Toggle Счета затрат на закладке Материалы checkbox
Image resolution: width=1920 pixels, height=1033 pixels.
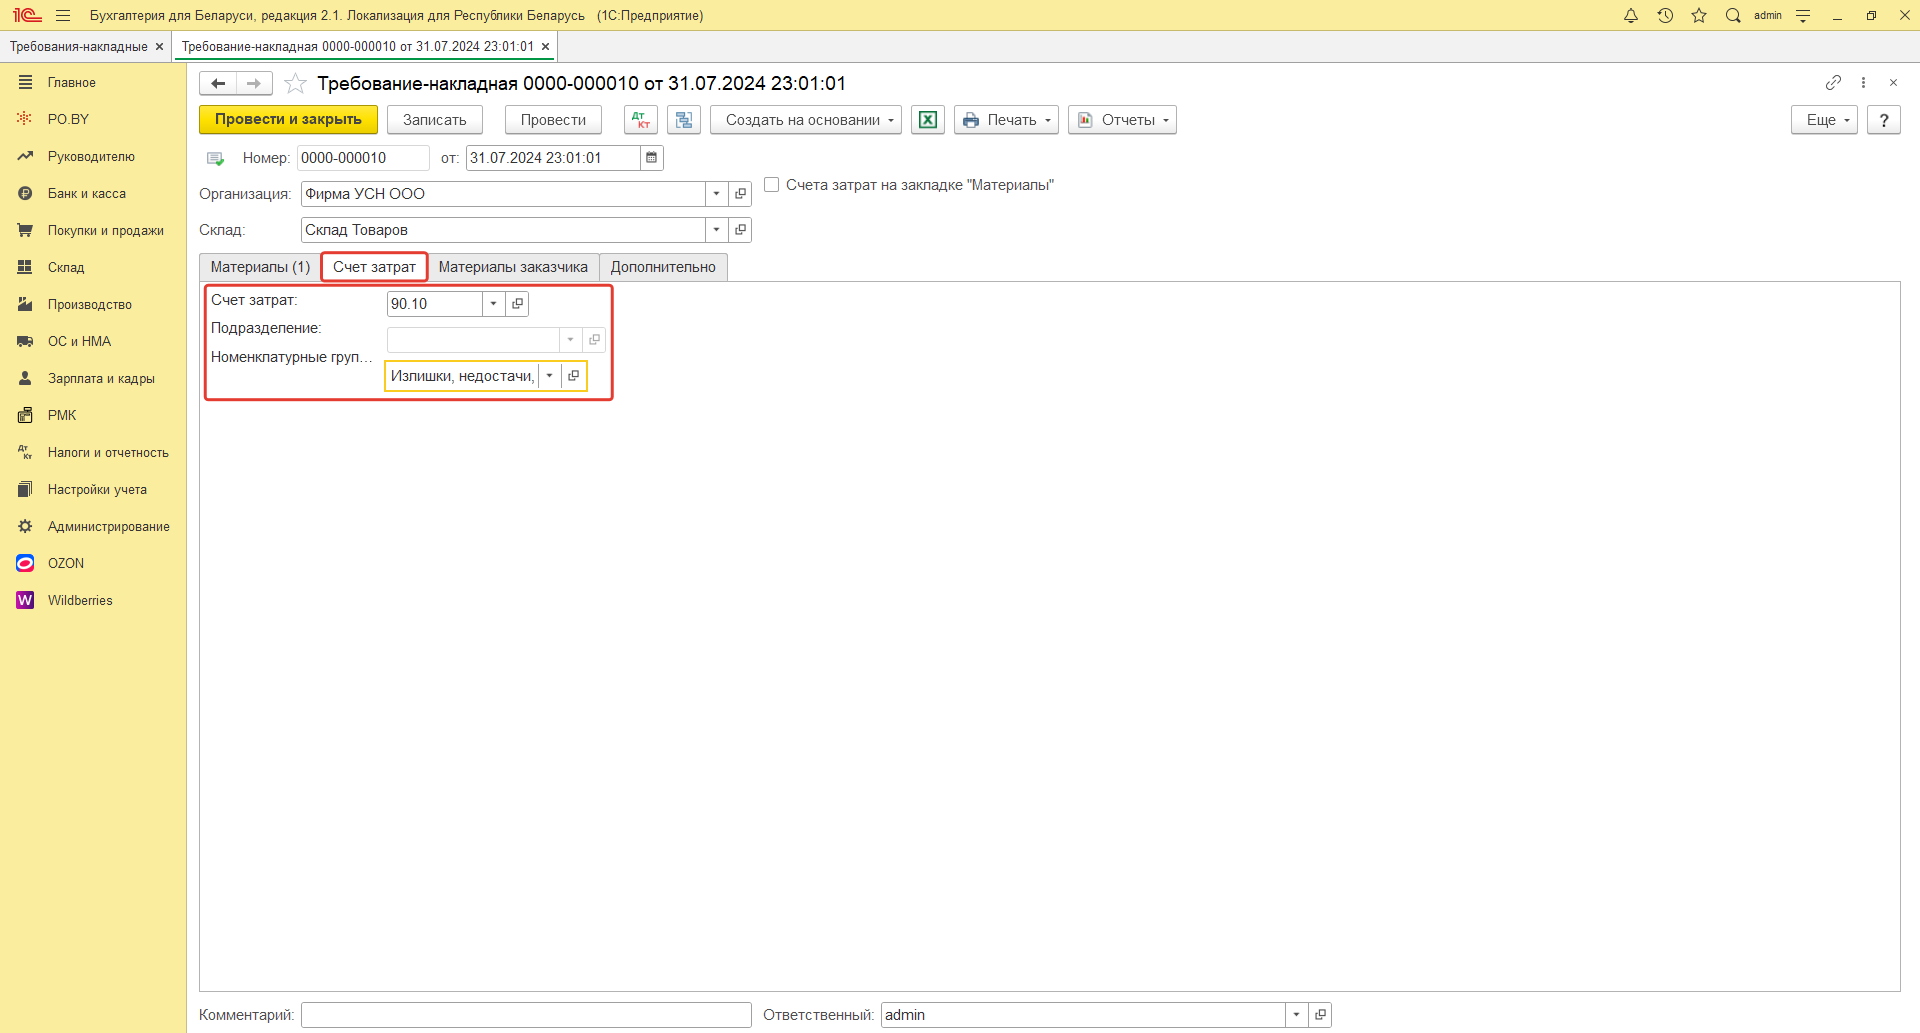tap(772, 185)
